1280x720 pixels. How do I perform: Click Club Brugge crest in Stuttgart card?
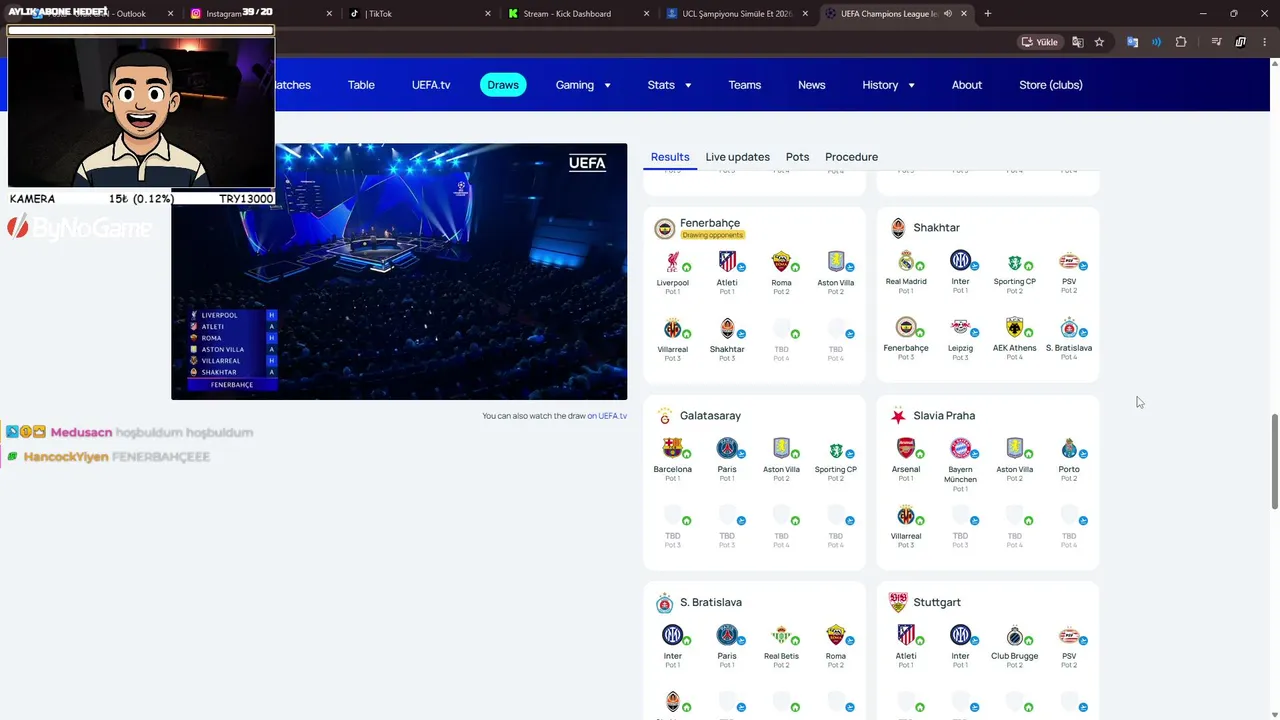(x=1014, y=636)
